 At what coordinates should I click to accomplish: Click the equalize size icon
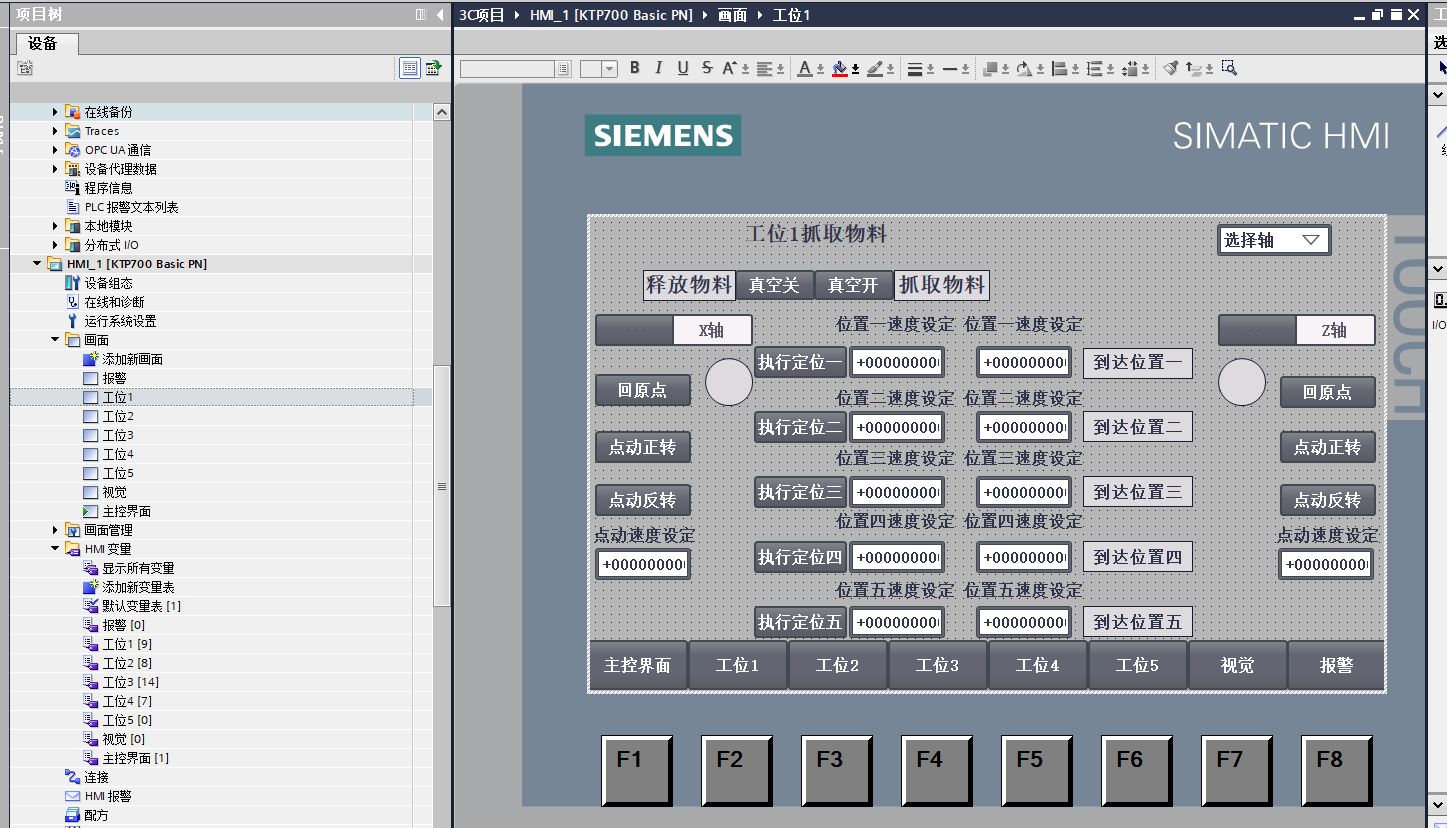tap(1130, 68)
